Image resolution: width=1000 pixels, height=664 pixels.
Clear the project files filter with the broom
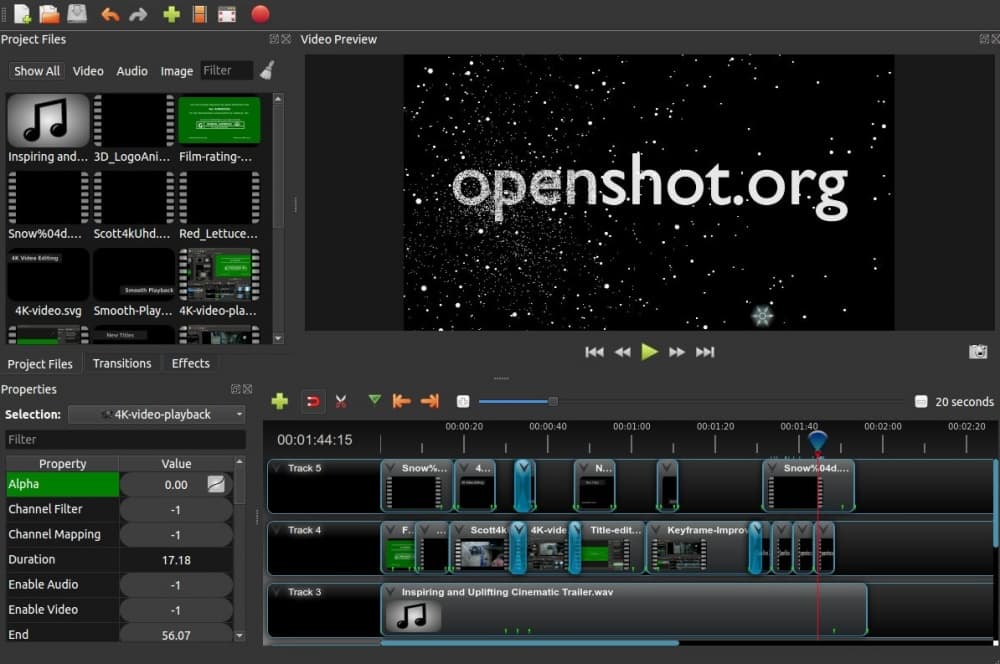coord(267,70)
